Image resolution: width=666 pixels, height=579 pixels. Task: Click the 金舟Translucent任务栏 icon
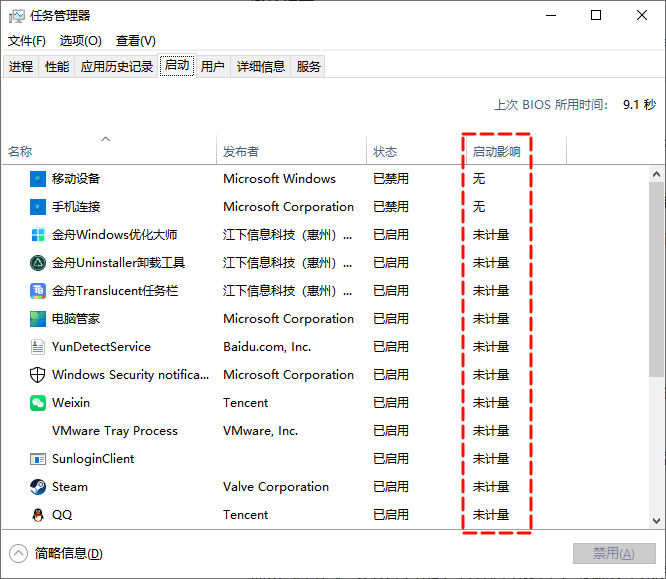click(x=38, y=291)
